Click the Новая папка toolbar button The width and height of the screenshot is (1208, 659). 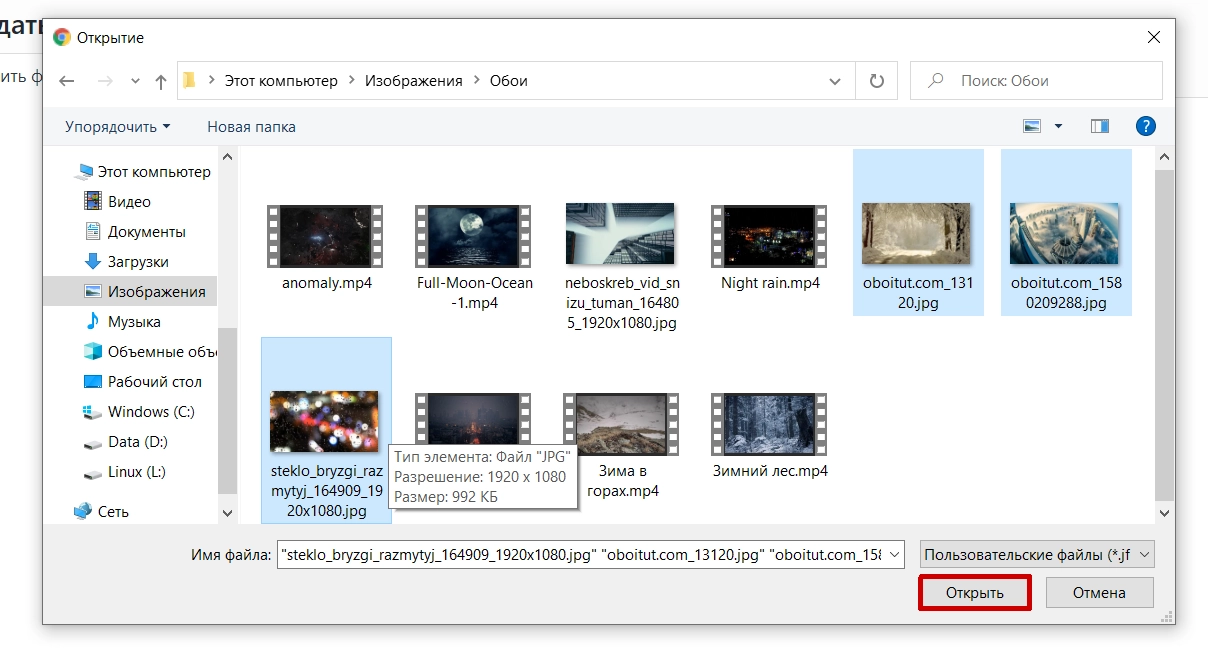pos(251,127)
